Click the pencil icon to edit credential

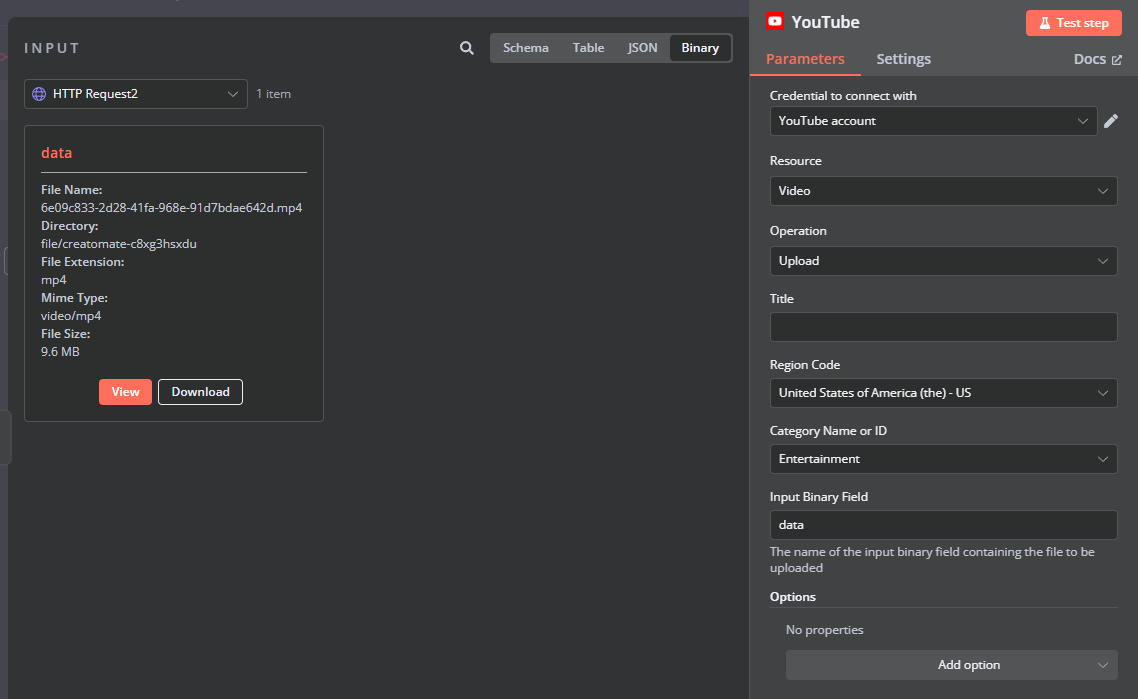pos(1111,121)
